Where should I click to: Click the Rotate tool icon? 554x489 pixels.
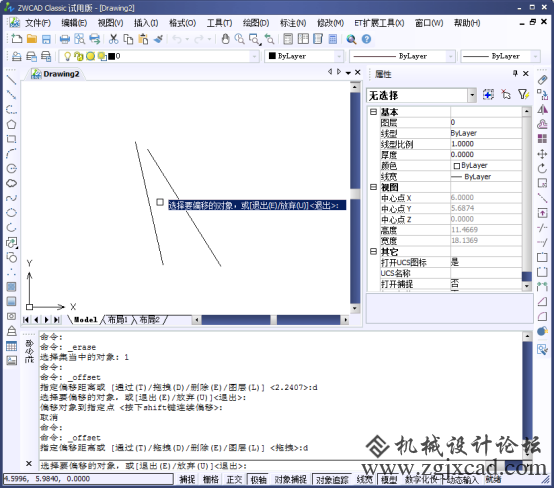coord(542,169)
